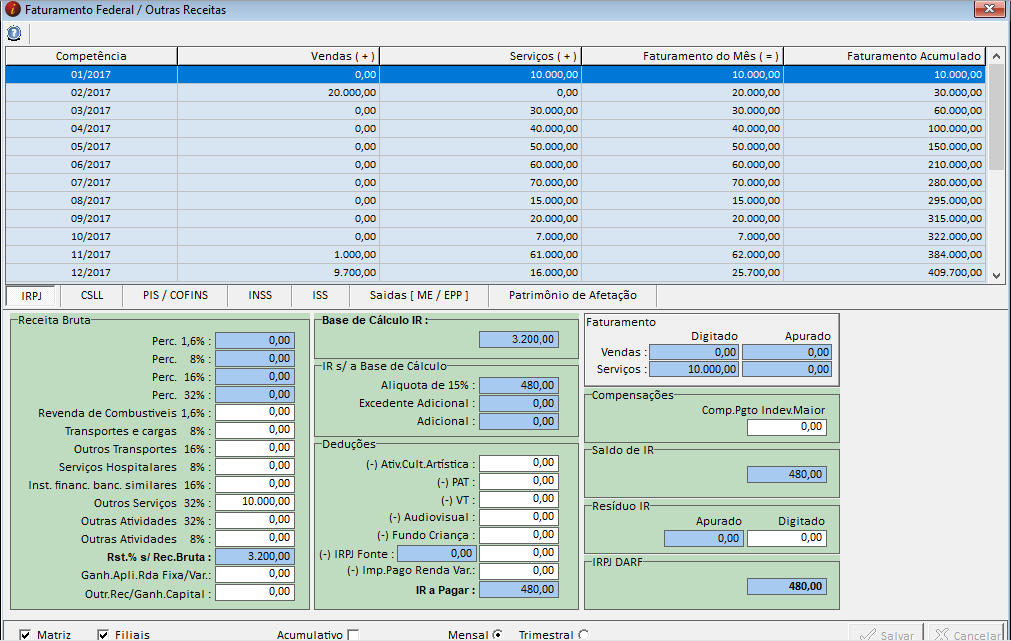The width and height of the screenshot is (1011, 641).
Task: Click the Resíduo IR Digitado field
Action: 787,538
